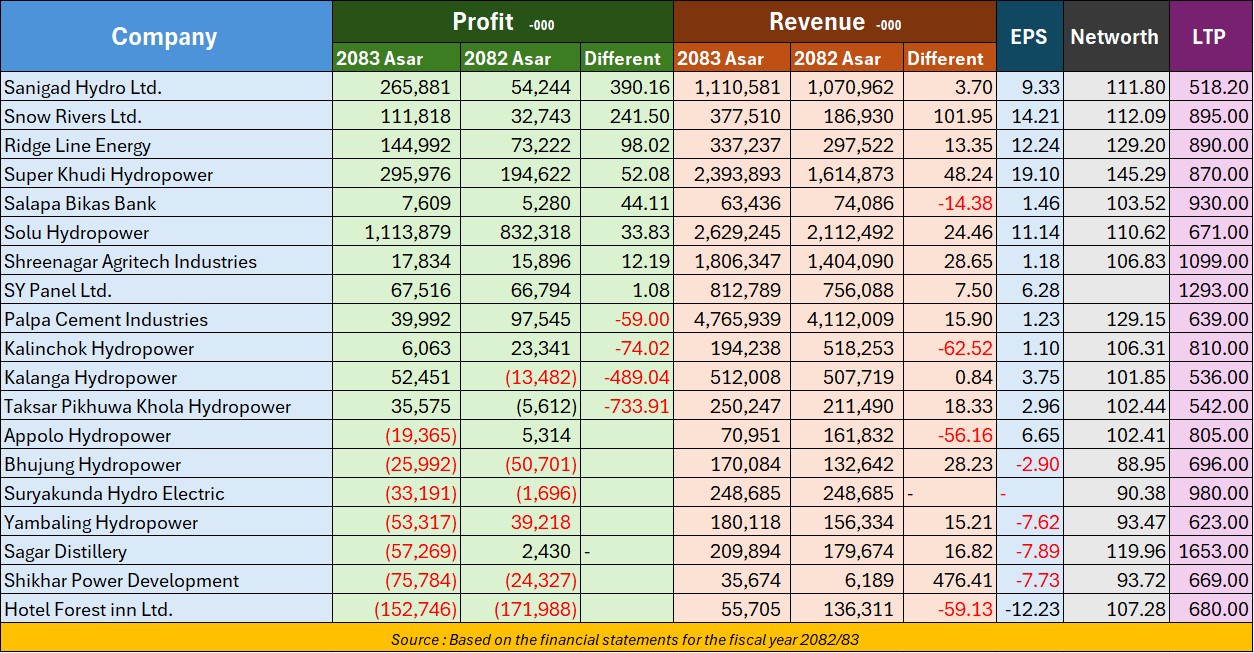Click Shreenagar LTP 1099.00
The height and width of the screenshot is (653, 1254).
[1211, 261]
